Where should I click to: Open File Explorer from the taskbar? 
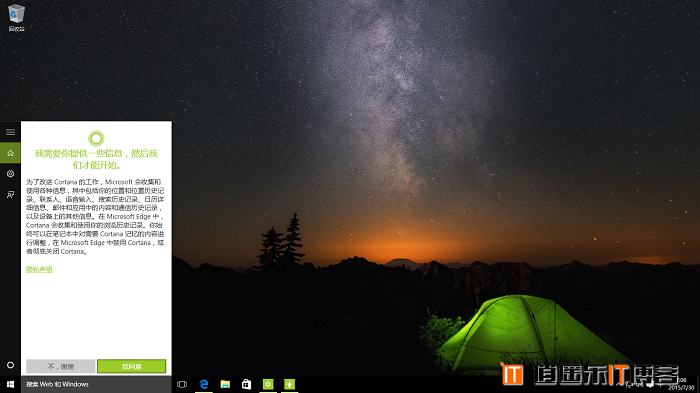click(x=225, y=384)
